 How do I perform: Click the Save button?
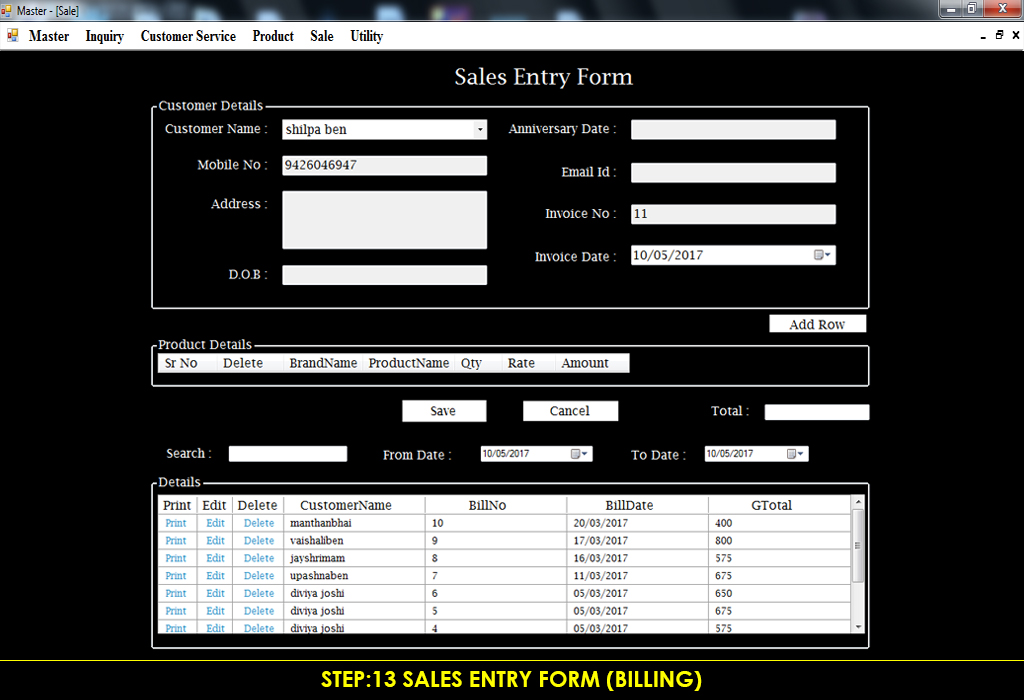pyautogui.click(x=444, y=411)
